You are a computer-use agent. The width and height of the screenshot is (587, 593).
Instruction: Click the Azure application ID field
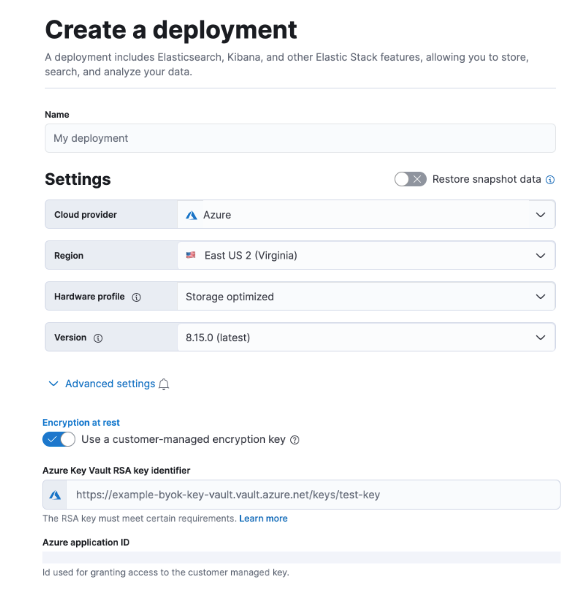(x=301, y=557)
